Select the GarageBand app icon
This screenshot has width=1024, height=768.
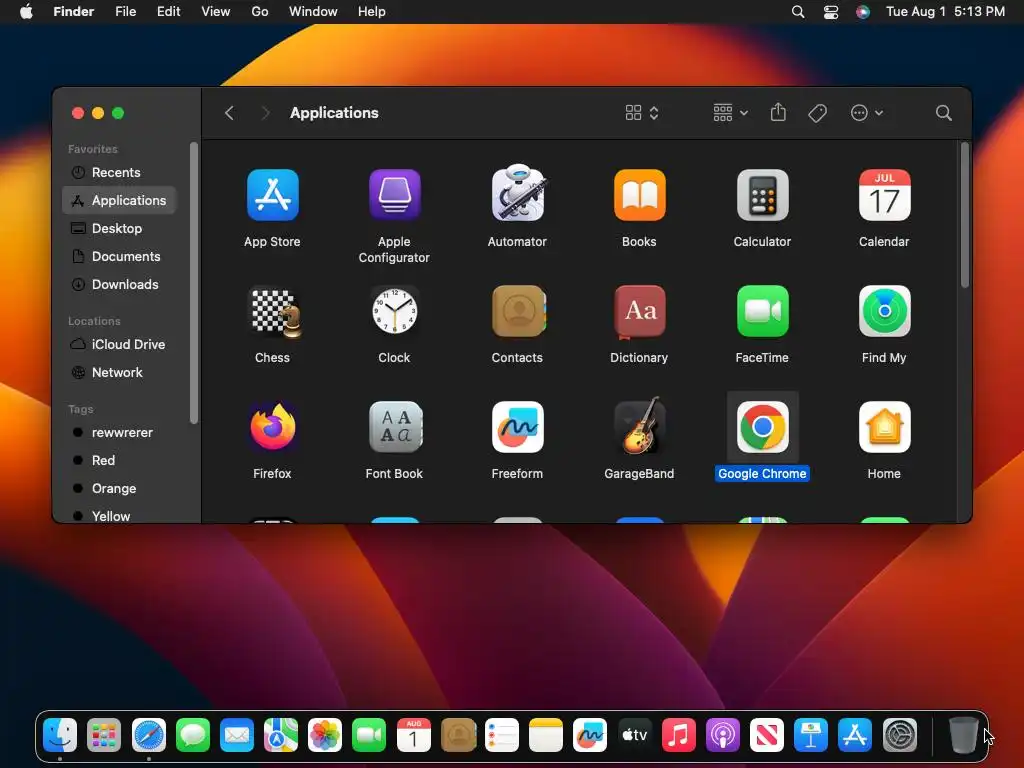[641, 426]
